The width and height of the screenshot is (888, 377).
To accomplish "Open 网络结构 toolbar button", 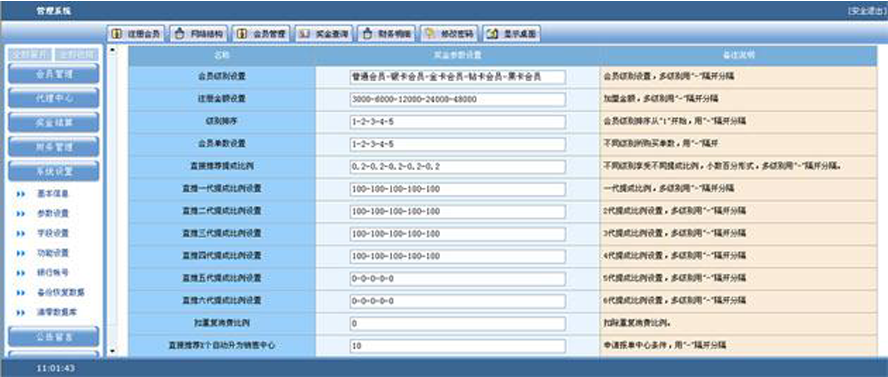I will point(199,34).
